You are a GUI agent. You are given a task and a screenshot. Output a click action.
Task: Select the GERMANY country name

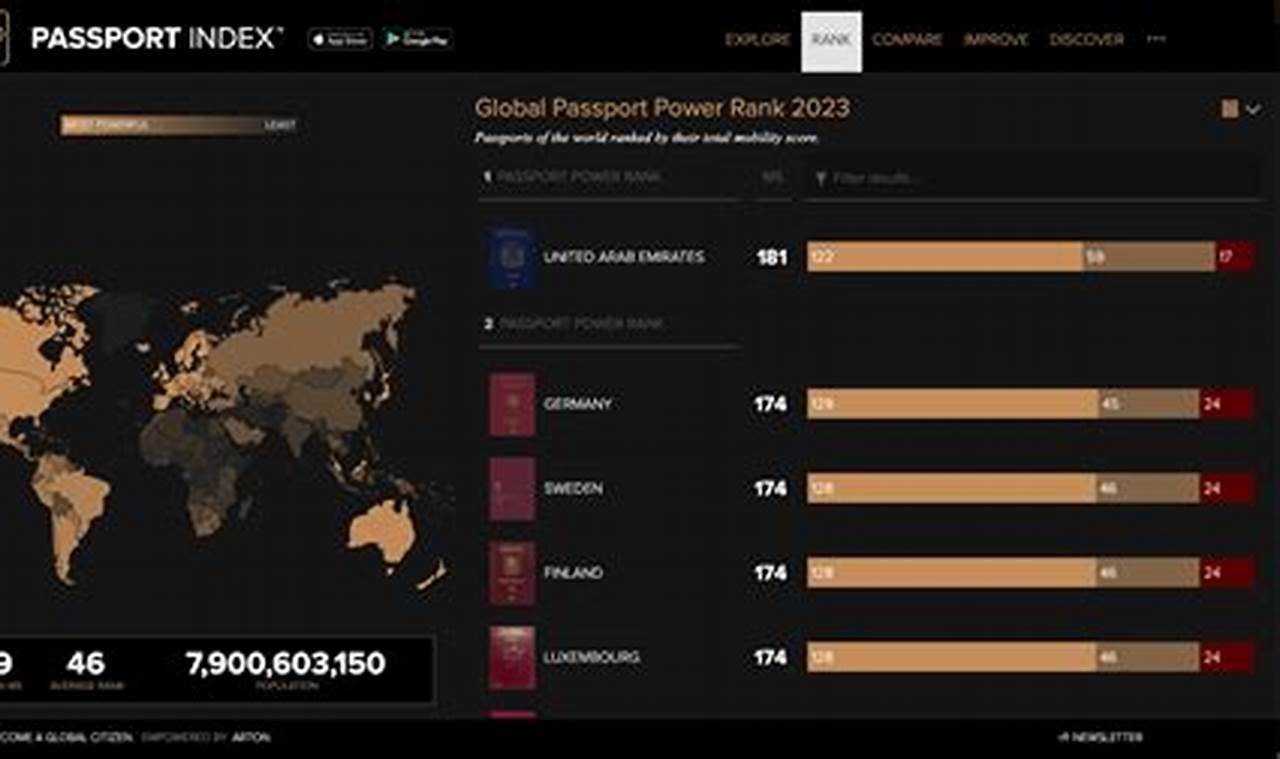click(x=577, y=404)
